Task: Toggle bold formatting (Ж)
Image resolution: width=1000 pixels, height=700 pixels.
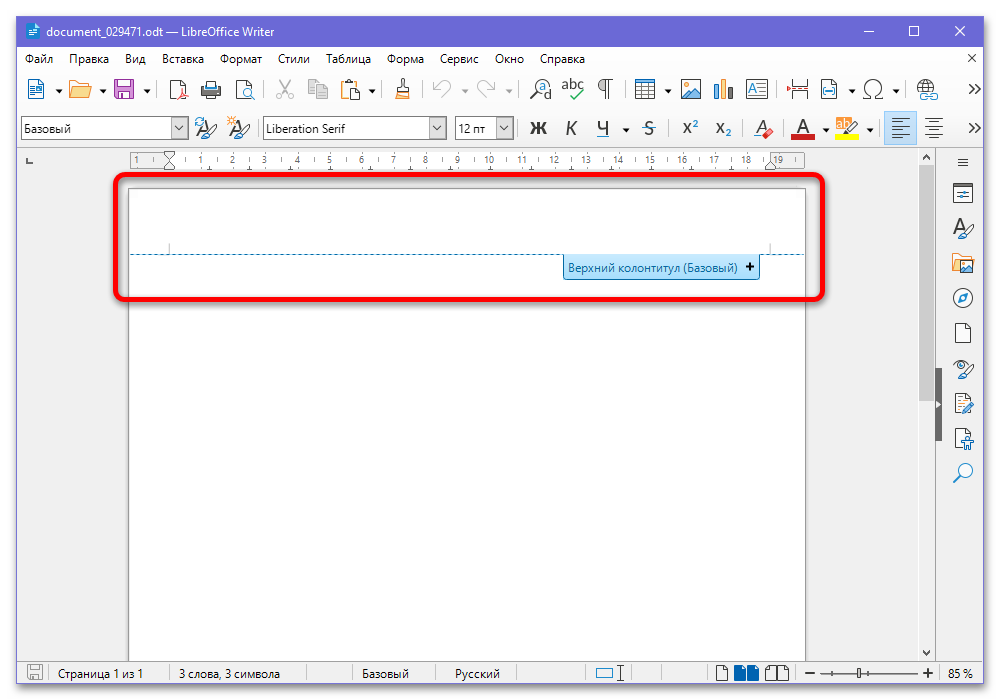Action: (x=538, y=129)
